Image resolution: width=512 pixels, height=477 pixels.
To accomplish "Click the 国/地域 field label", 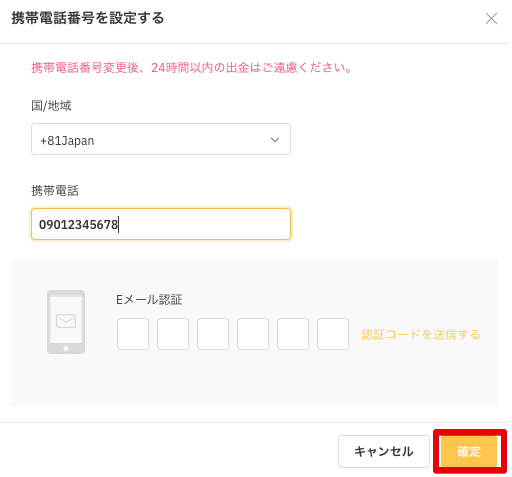I will [x=51, y=106].
